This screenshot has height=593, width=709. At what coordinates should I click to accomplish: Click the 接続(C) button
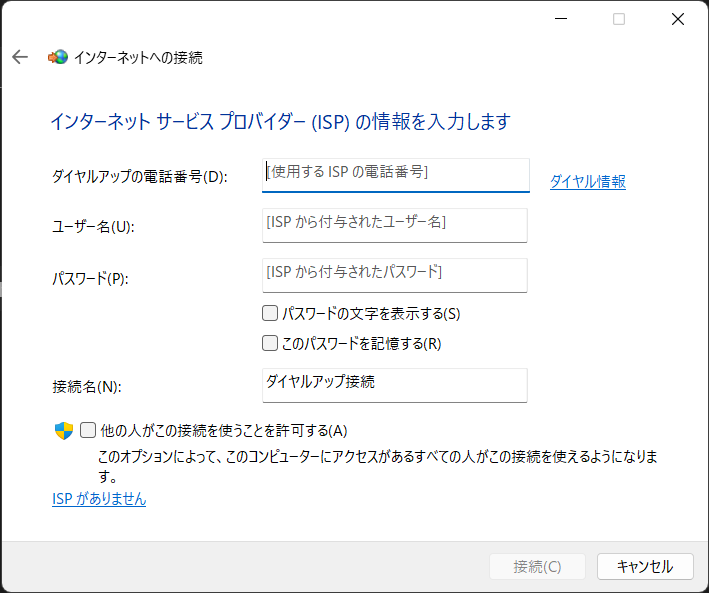537,566
